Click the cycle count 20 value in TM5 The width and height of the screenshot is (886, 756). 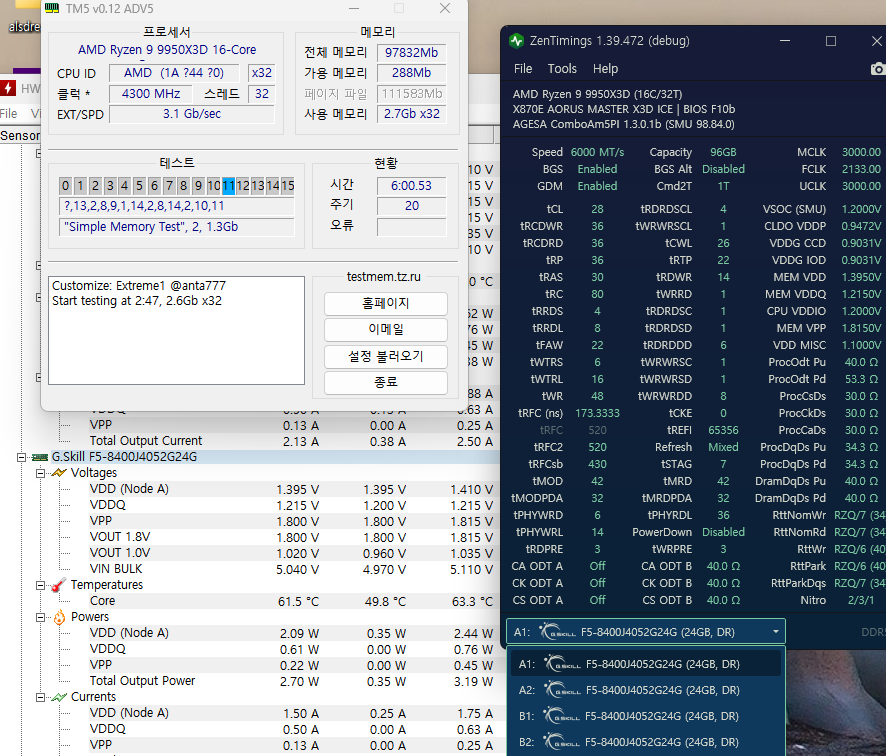(x=411, y=206)
